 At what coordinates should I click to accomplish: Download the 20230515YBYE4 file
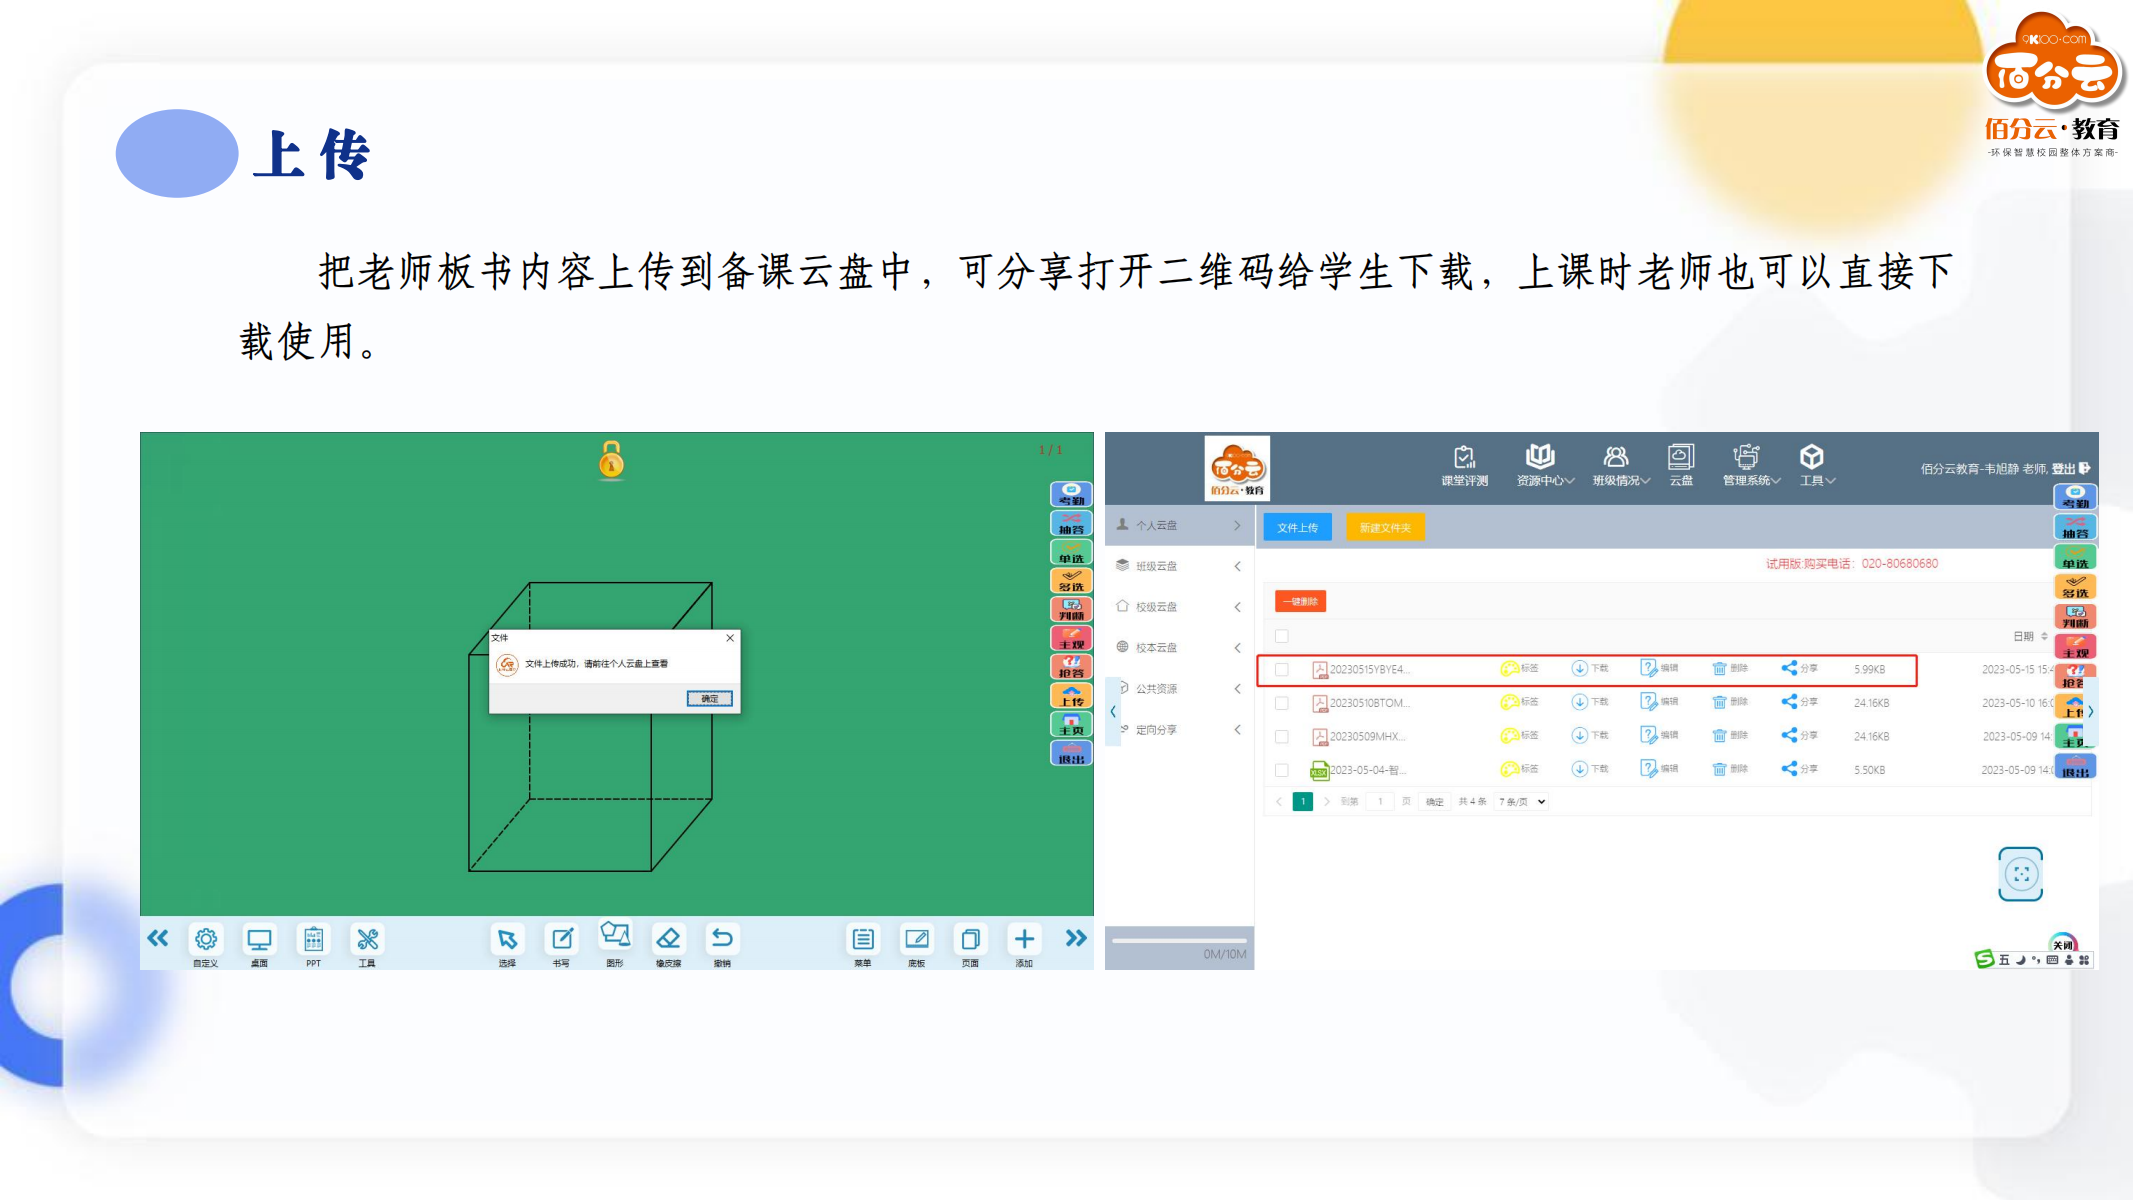tap(1589, 669)
